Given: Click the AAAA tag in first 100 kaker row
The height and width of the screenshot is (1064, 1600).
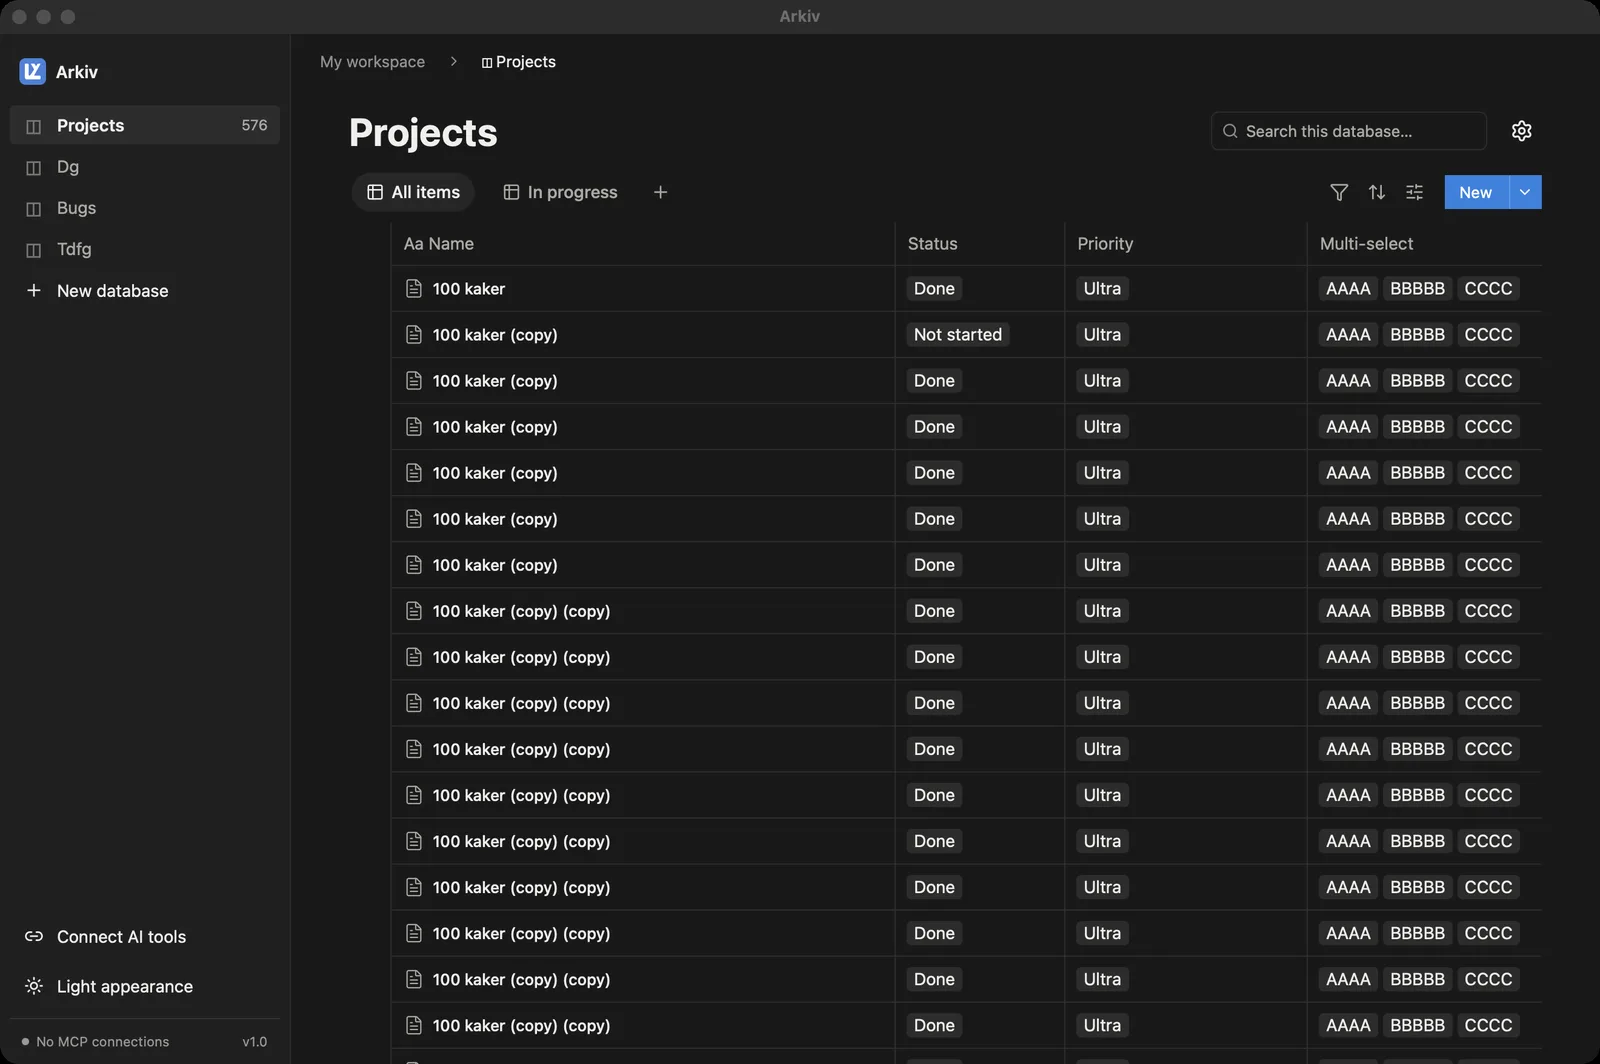Looking at the screenshot, I should pos(1348,288).
